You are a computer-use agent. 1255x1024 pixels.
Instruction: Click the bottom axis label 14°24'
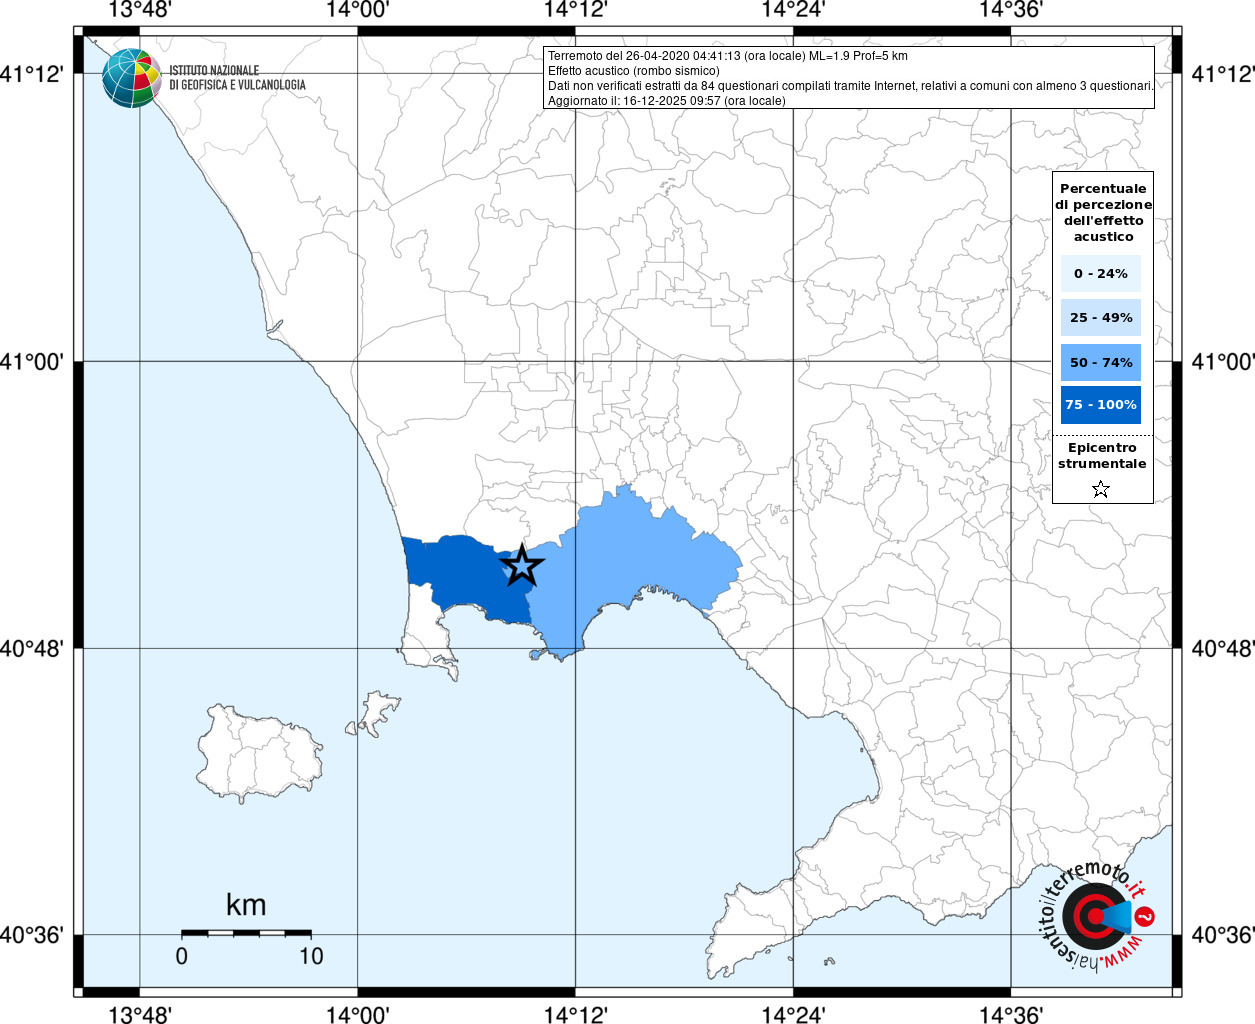click(793, 1014)
